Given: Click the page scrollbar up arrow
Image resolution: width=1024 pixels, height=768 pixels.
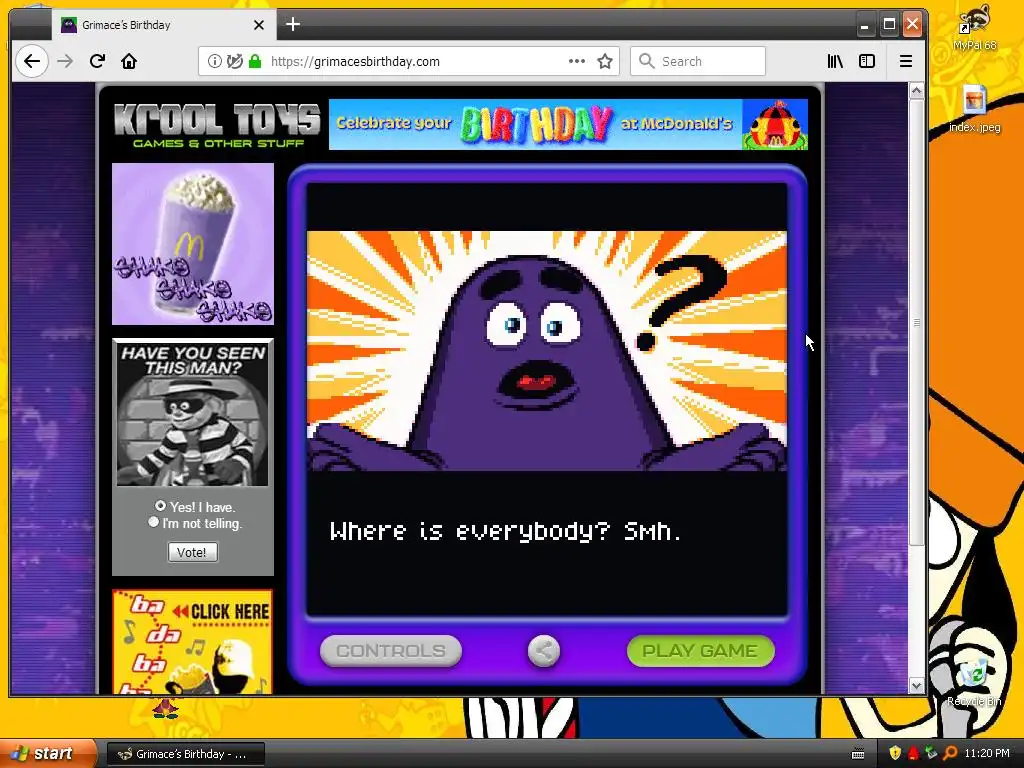Looking at the screenshot, I should tap(916, 91).
